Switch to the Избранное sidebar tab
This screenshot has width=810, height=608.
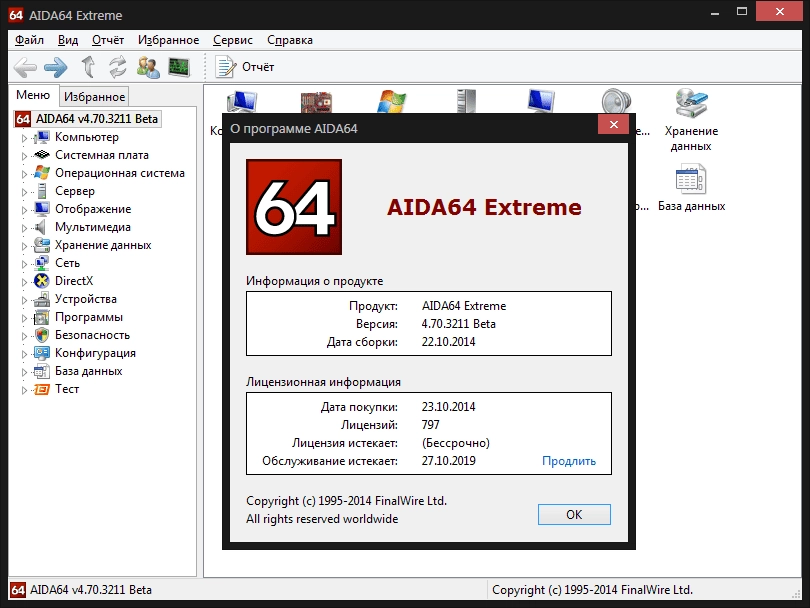coord(95,97)
